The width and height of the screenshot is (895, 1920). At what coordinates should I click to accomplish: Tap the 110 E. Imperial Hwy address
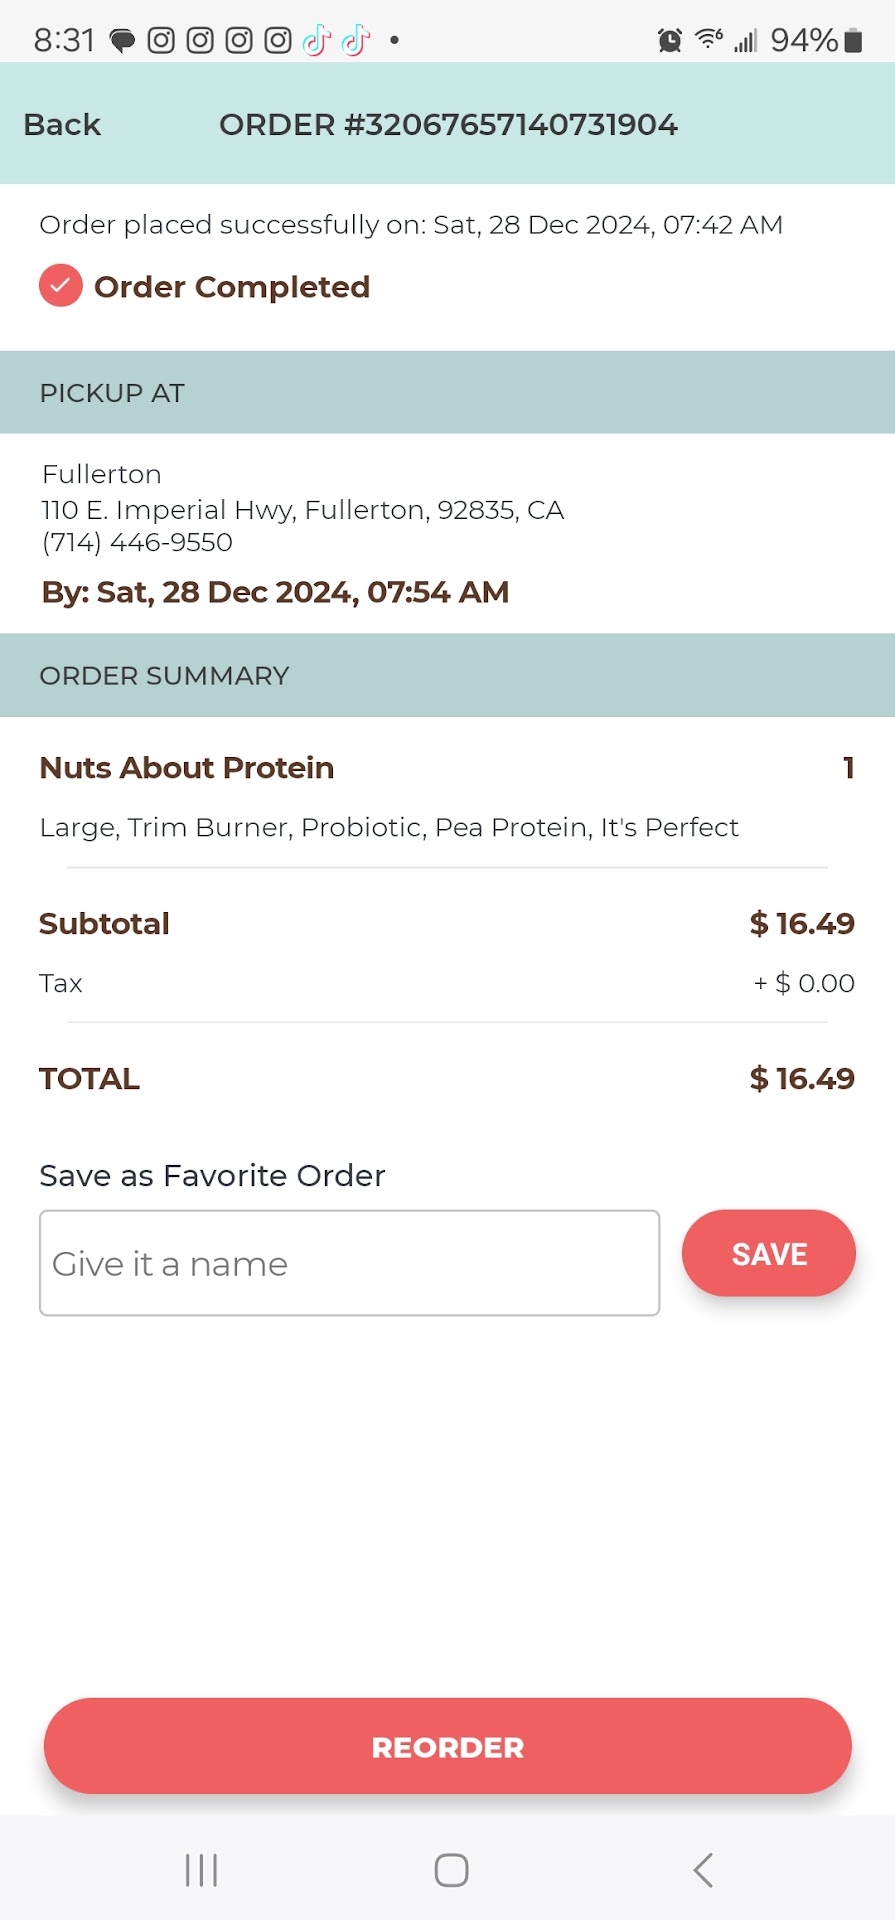click(x=302, y=510)
